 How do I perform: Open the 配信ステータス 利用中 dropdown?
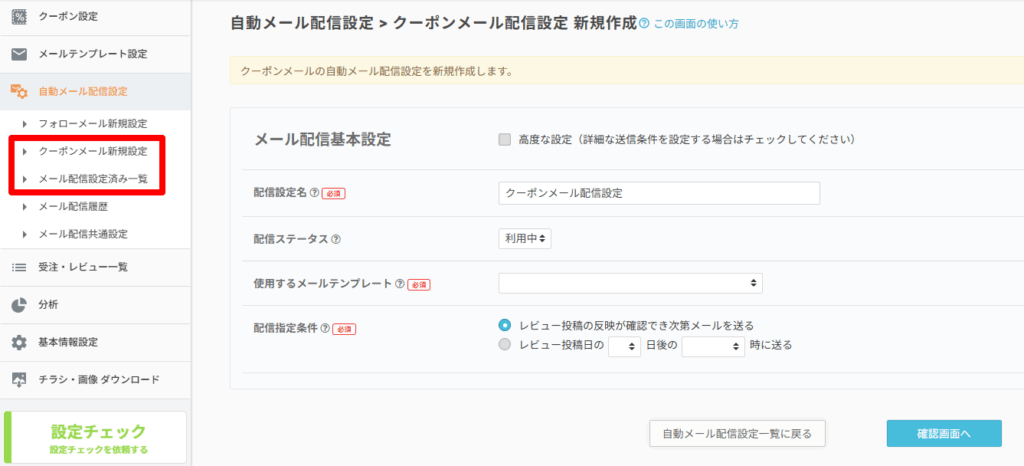tap(525, 239)
